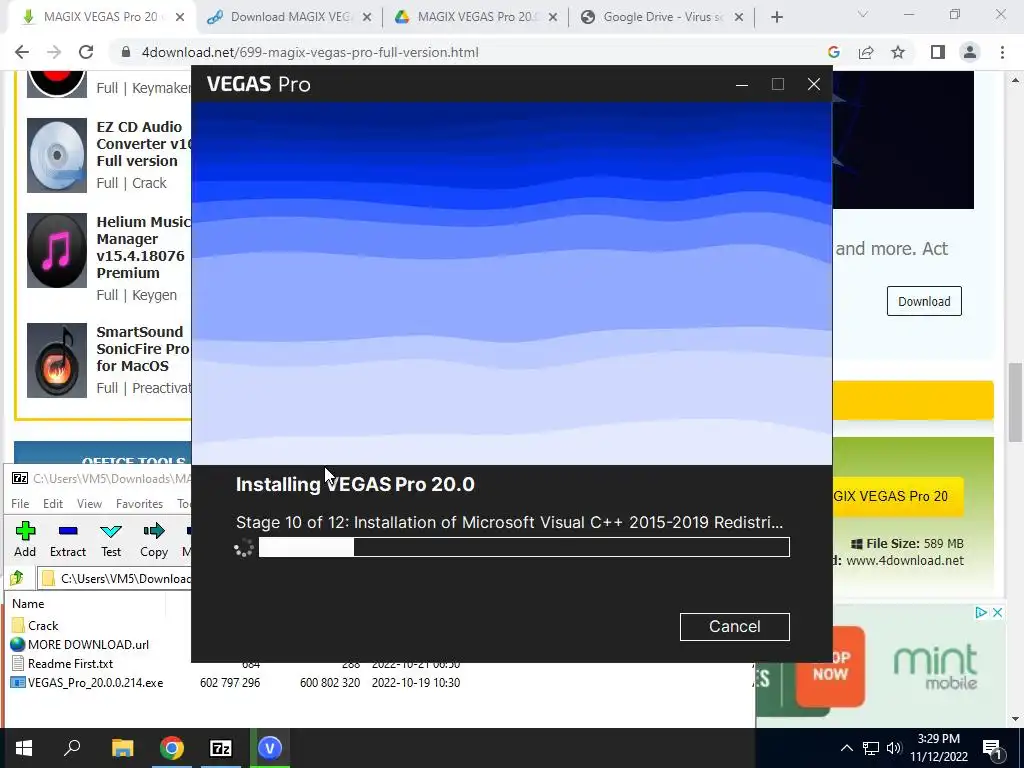Switch to 7-Zip in the taskbar
Image resolution: width=1024 pixels, height=768 pixels.
pyautogui.click(x=221, y=748)
